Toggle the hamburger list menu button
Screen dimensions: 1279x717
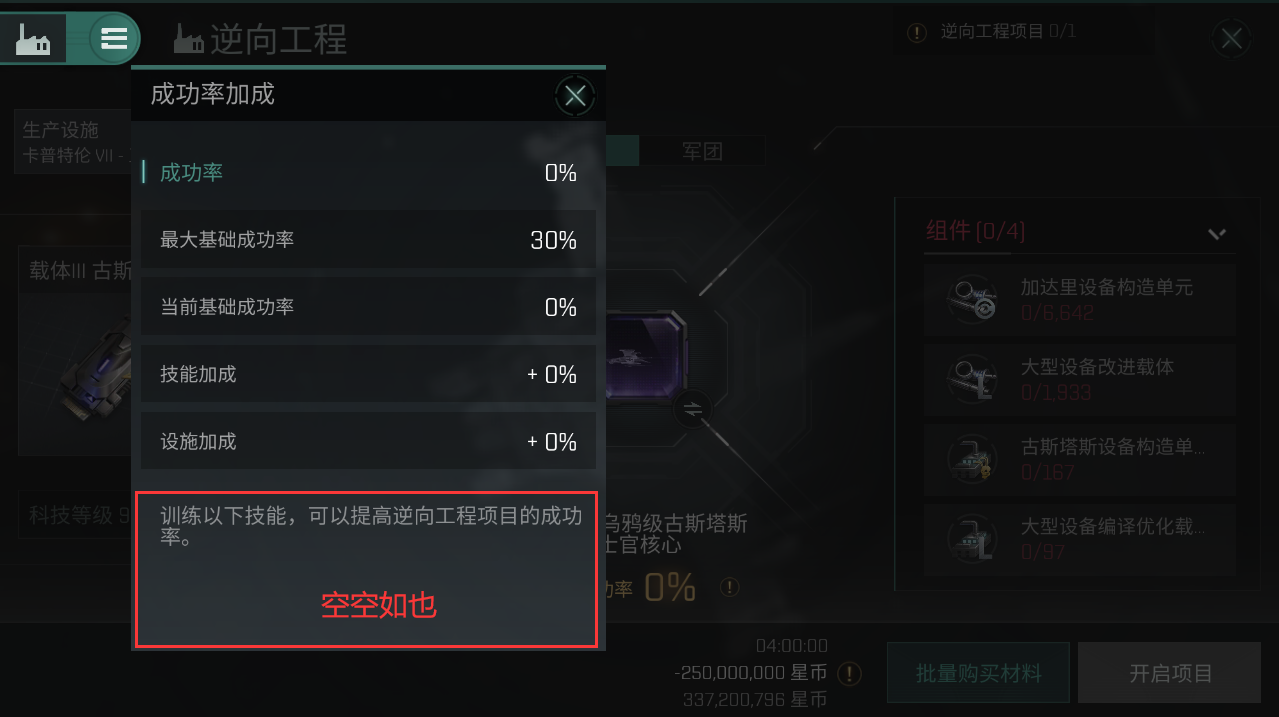click(114, 39)
